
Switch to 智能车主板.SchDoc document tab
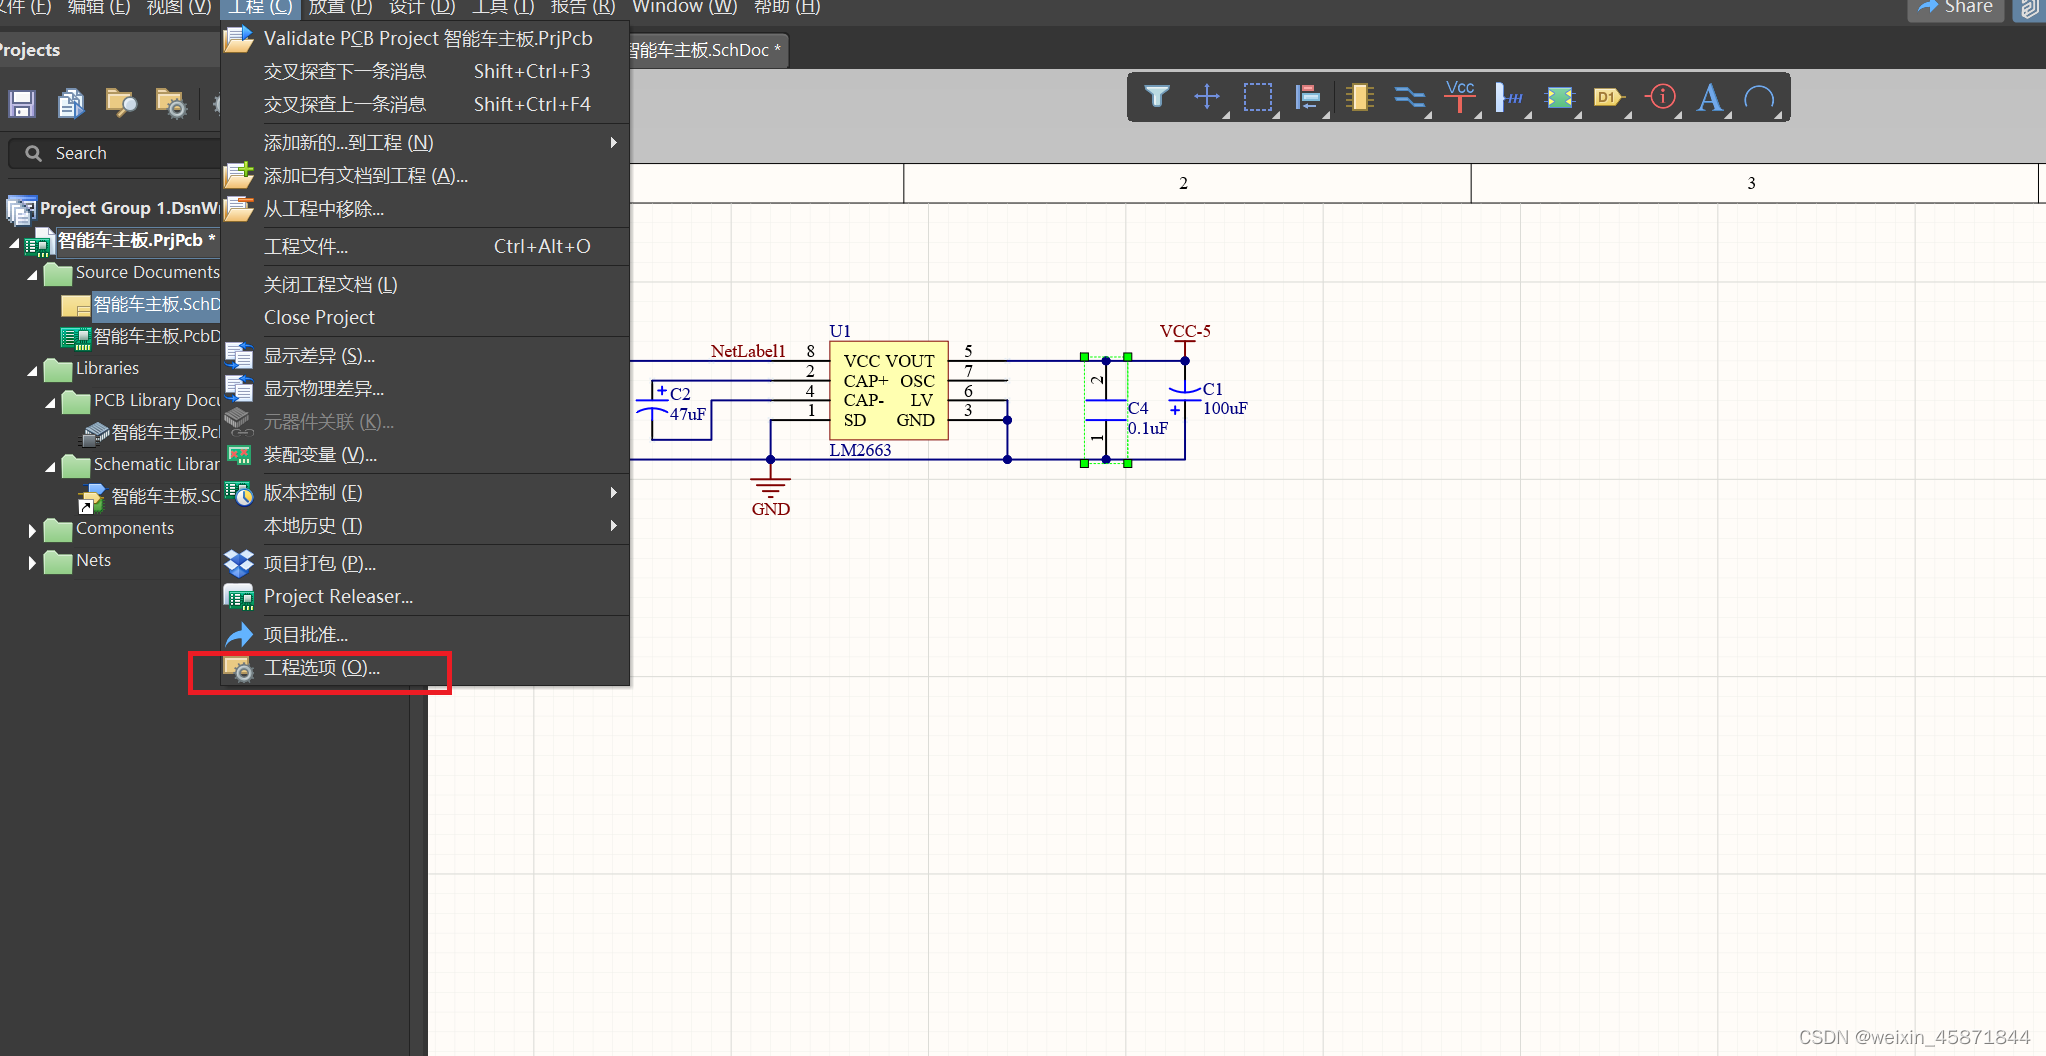(705, 50)
